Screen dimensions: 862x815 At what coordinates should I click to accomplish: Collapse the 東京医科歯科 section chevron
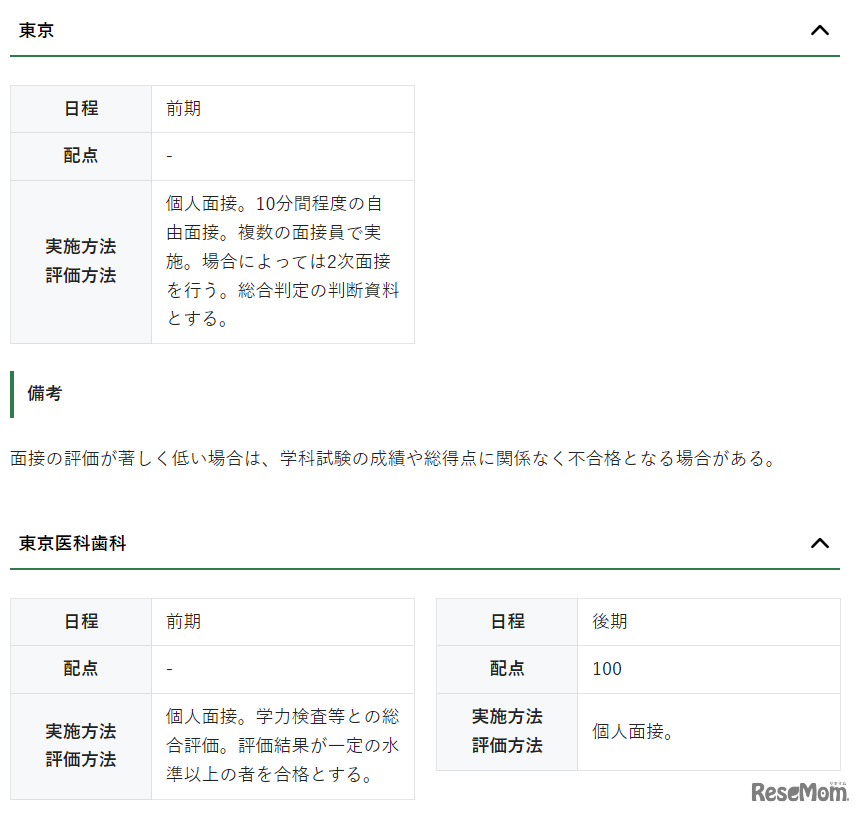click(820, 543)
